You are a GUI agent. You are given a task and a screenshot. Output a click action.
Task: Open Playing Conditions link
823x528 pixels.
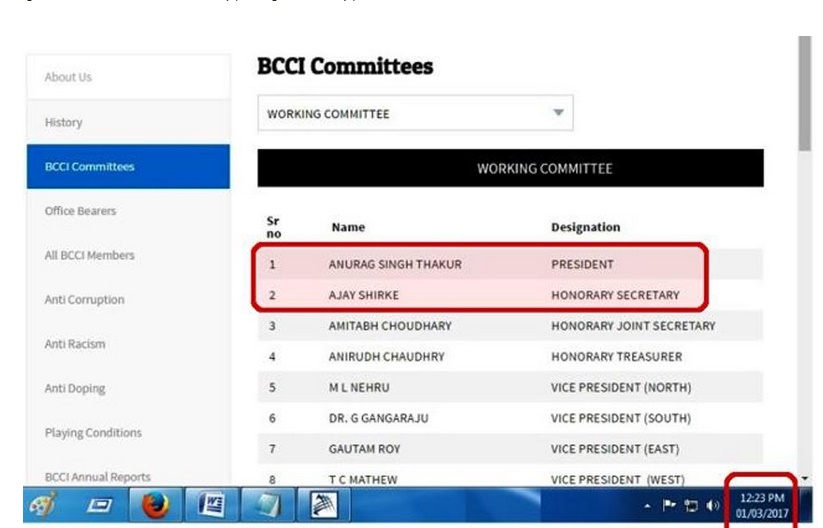tap(93, 432)
